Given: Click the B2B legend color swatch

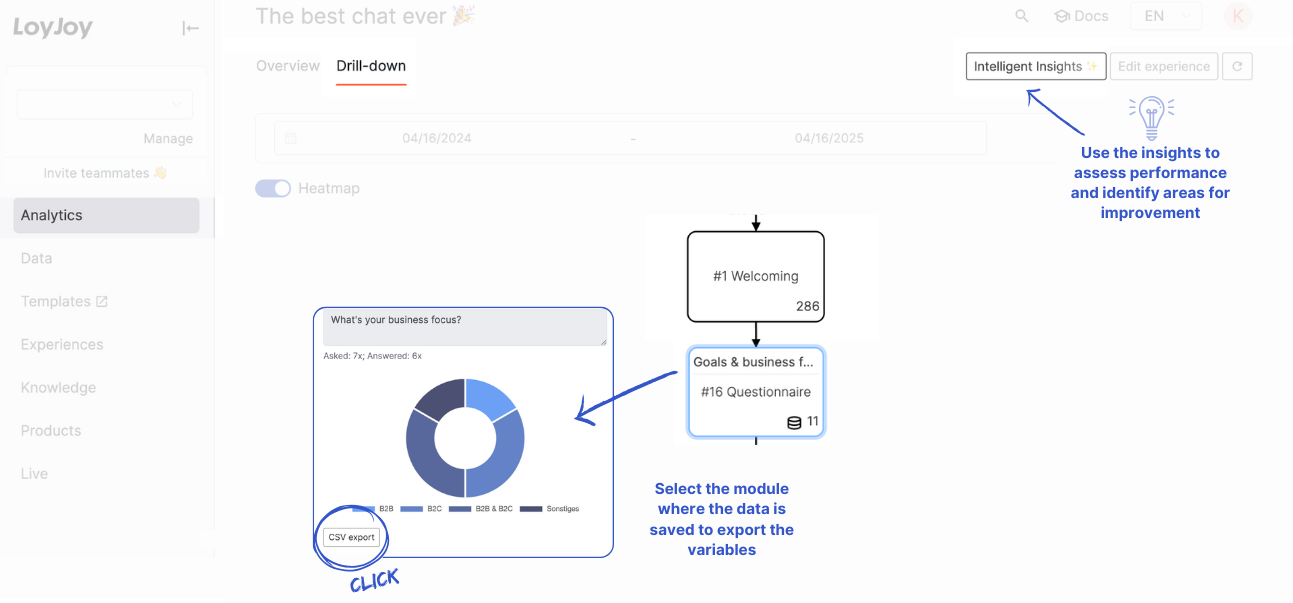Looking at the screenshot, I should point(363,509).
